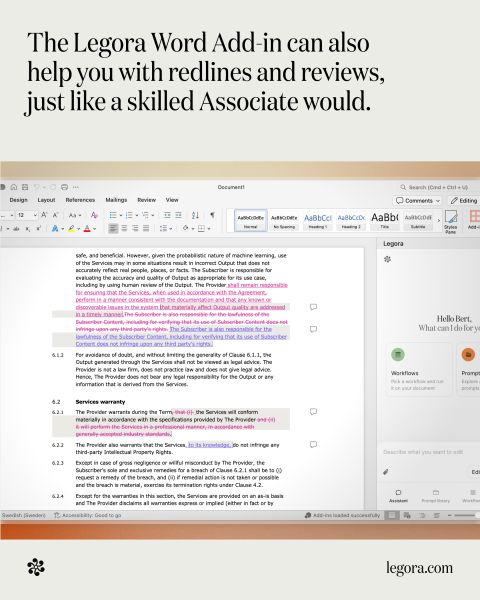Toggle the Show paragraph marks pilcrow

click(x=212, y=215)
